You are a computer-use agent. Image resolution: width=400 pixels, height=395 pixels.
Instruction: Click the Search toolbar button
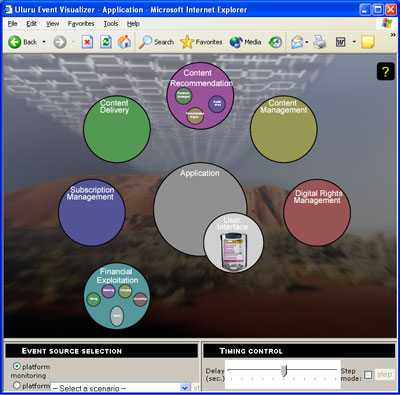click(156, 42)
